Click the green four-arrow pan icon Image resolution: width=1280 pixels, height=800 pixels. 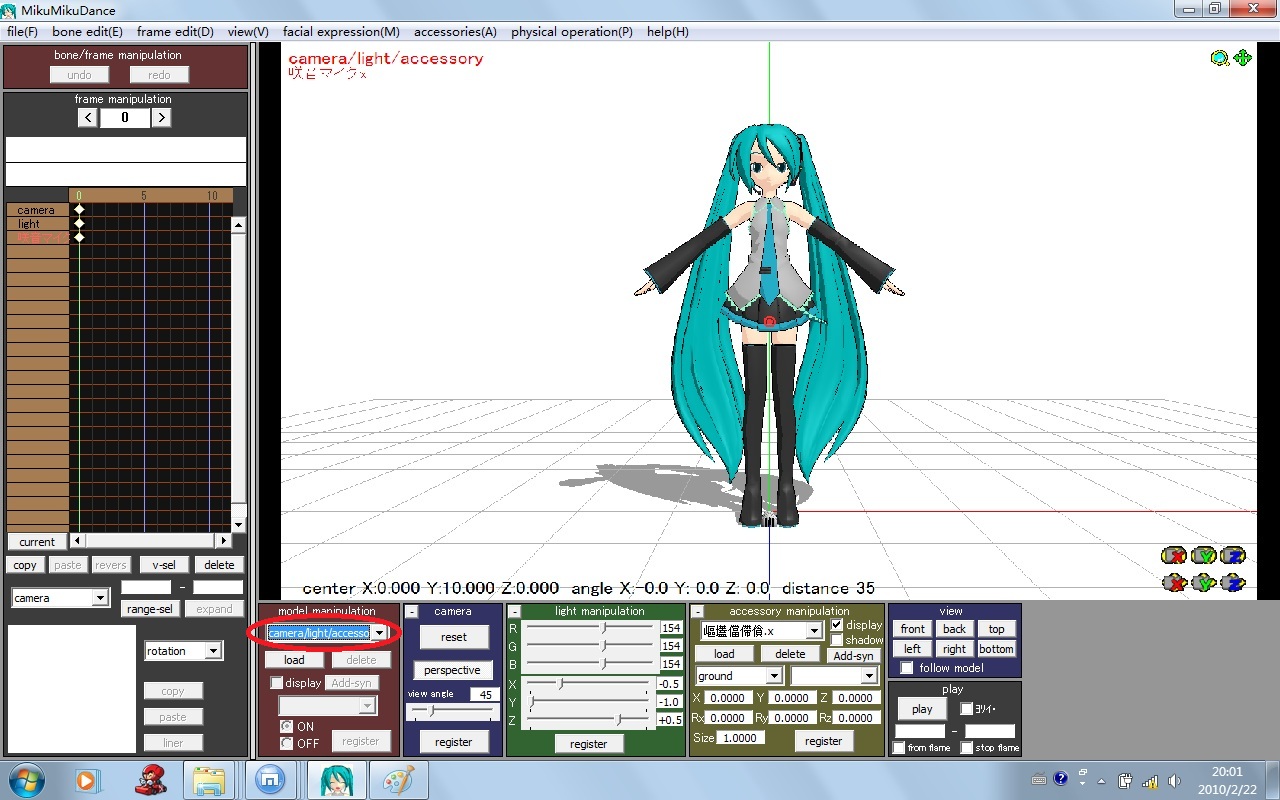(x=1243, y=58)
